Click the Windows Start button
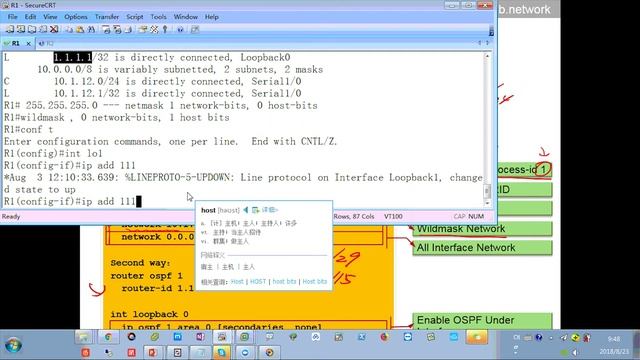 (x=13, y=345)
